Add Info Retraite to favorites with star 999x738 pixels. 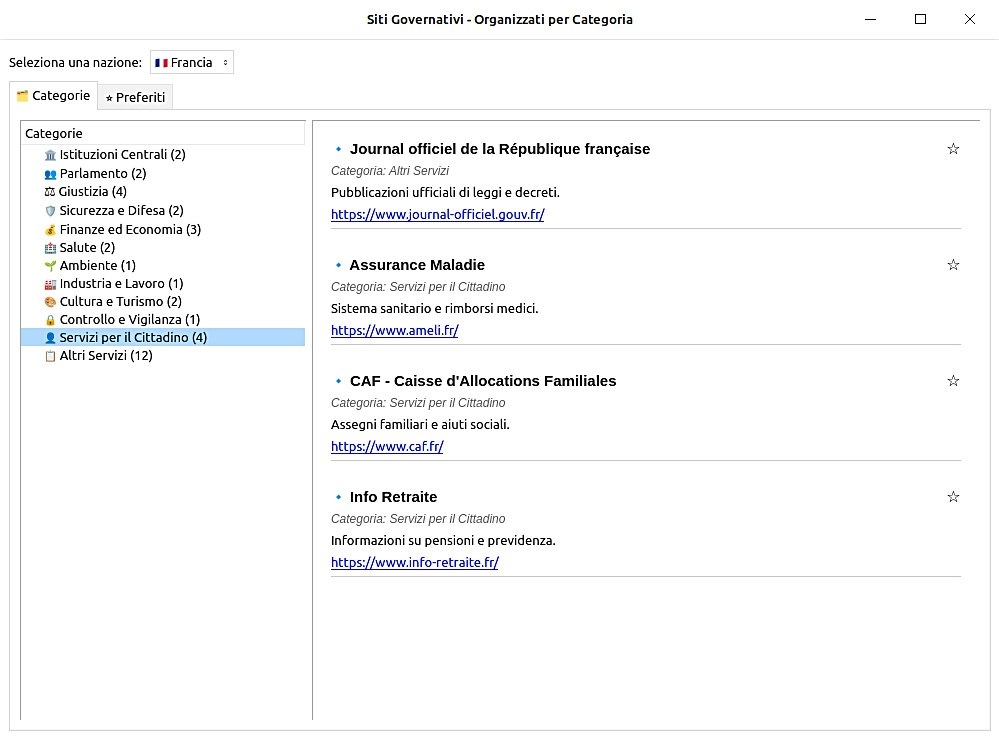pos(953,497)
